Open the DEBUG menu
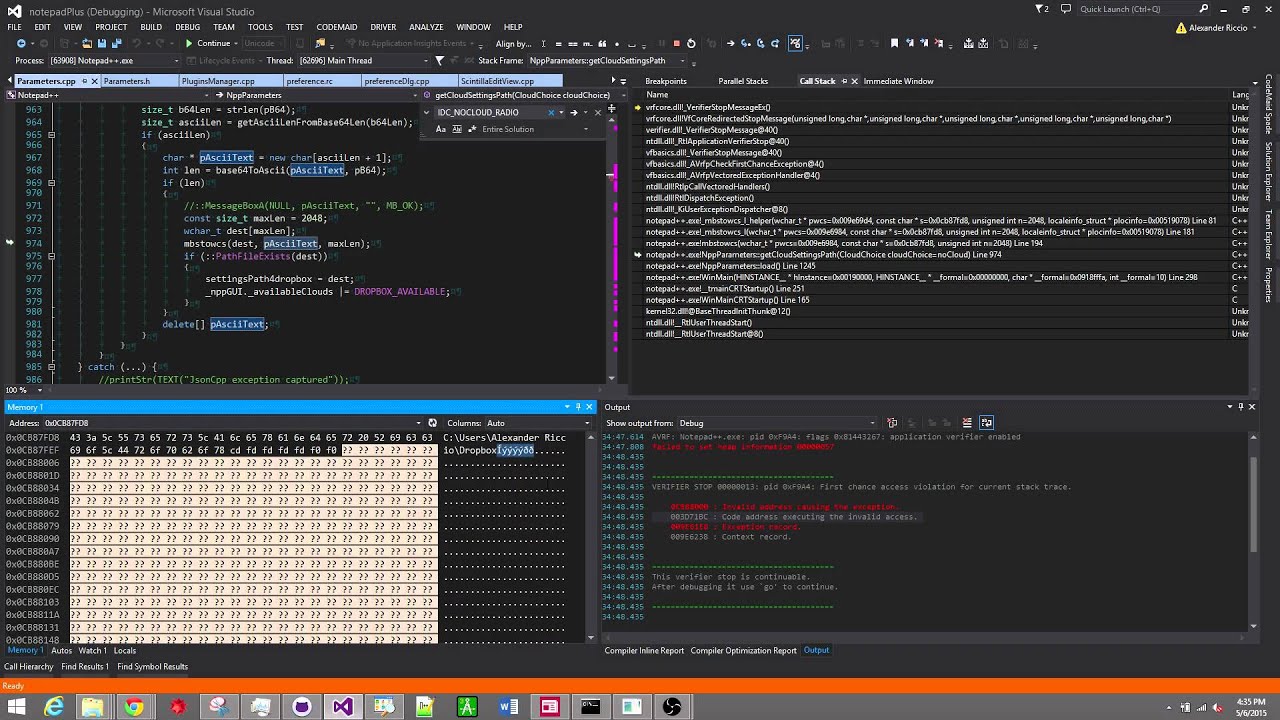 point(187,27)
